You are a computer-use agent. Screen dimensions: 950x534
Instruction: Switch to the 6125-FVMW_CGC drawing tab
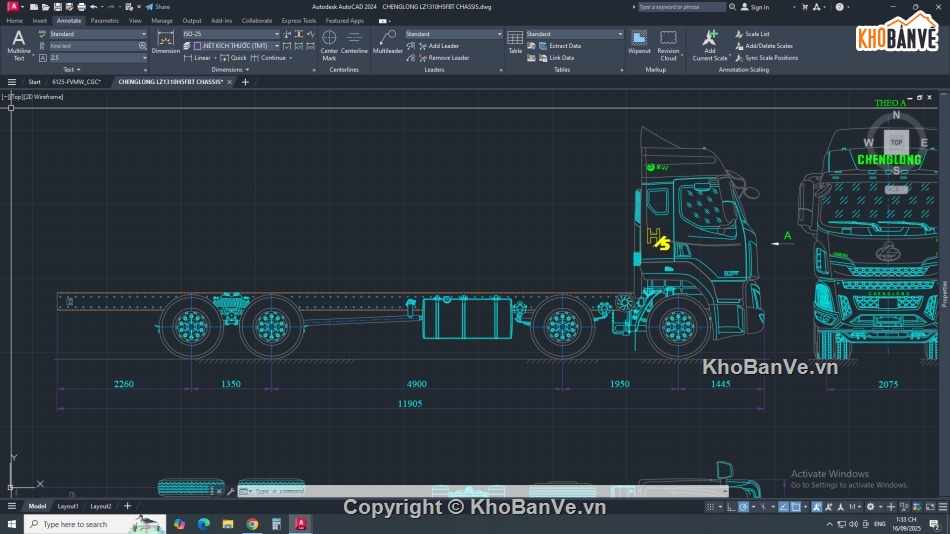click(76, 82)
